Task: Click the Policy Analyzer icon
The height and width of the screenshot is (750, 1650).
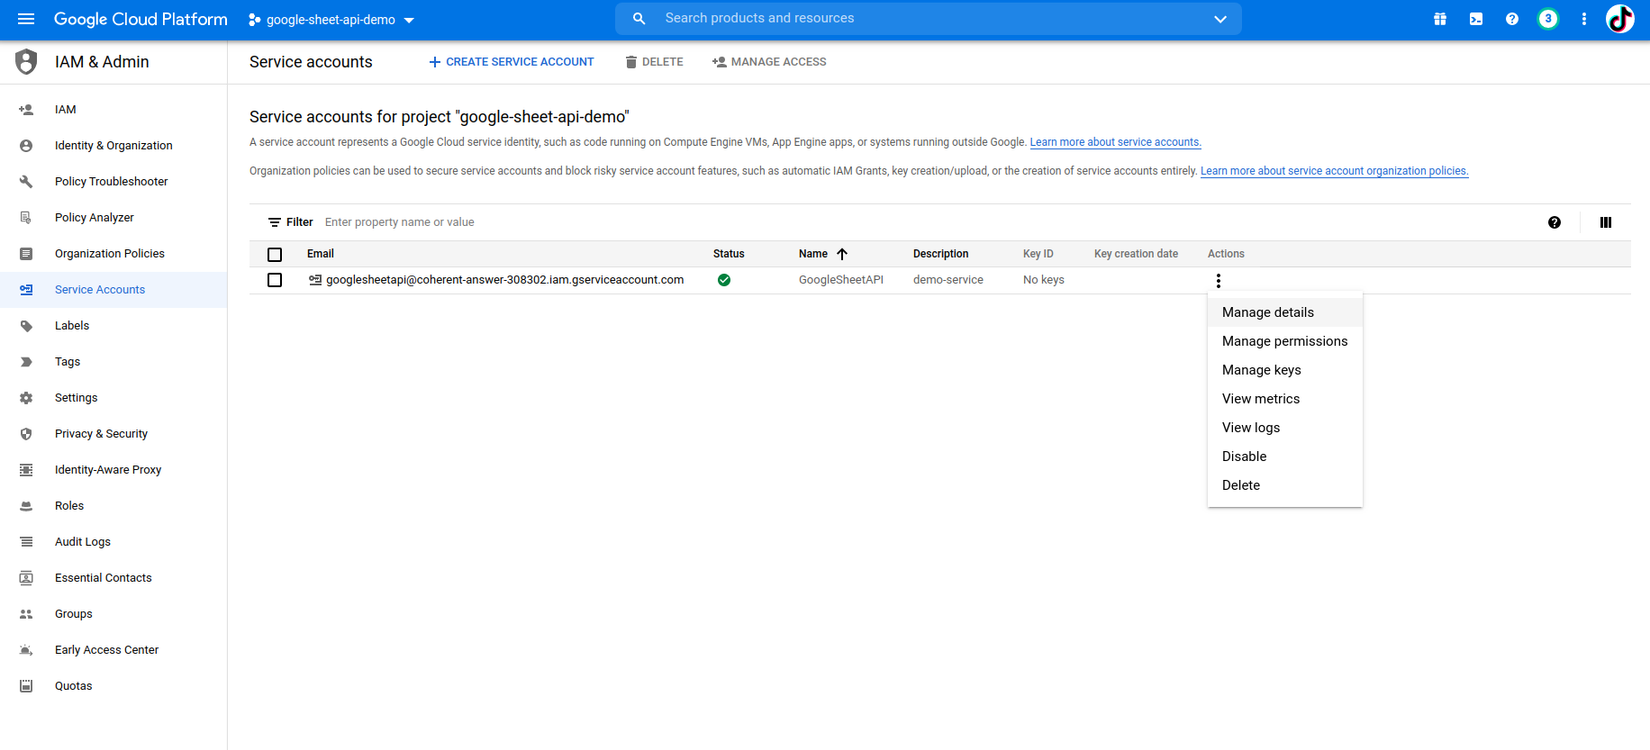Action: click(26, 218)
